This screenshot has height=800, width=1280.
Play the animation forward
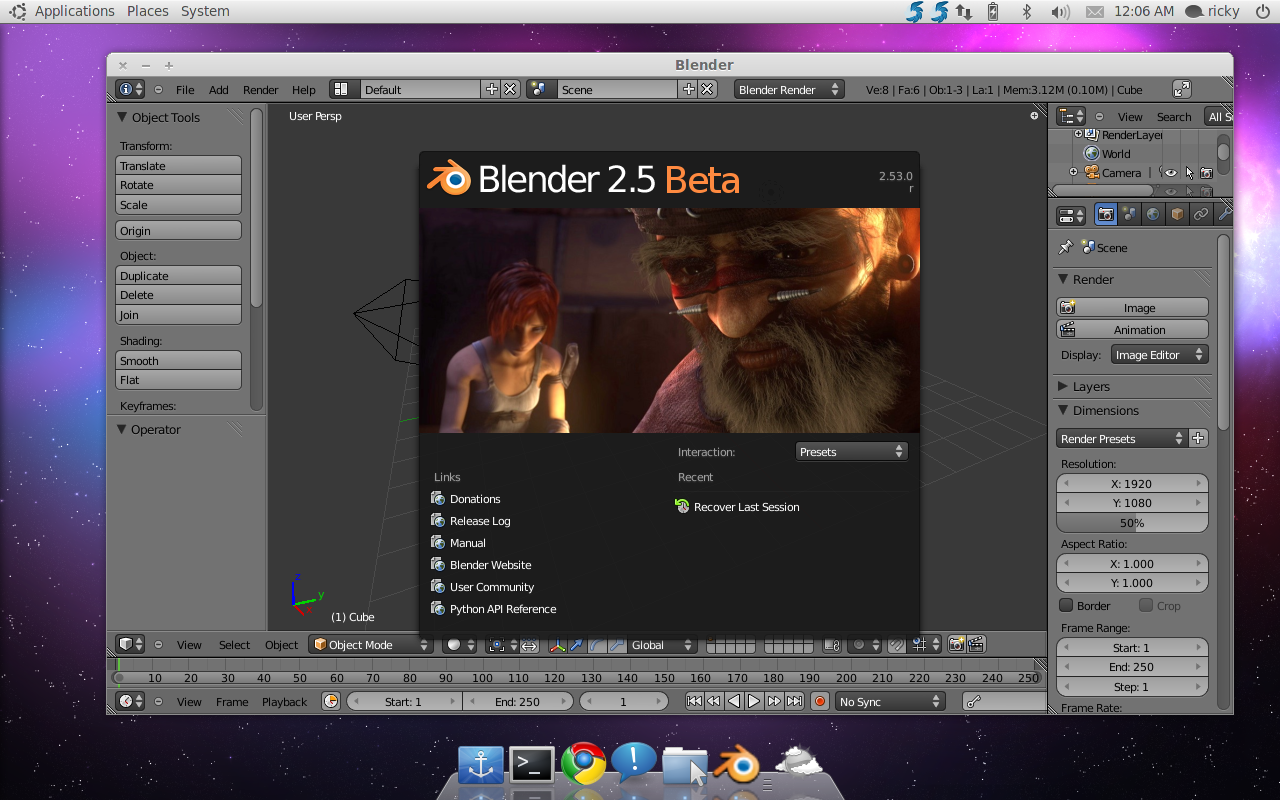(x=754, y=701)
